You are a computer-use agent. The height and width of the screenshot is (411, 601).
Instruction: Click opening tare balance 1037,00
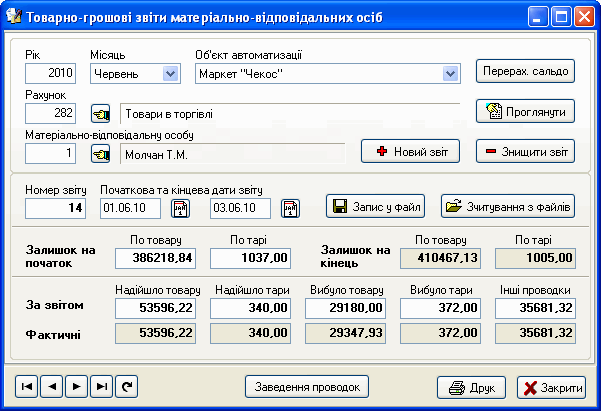tap(250, 258)
